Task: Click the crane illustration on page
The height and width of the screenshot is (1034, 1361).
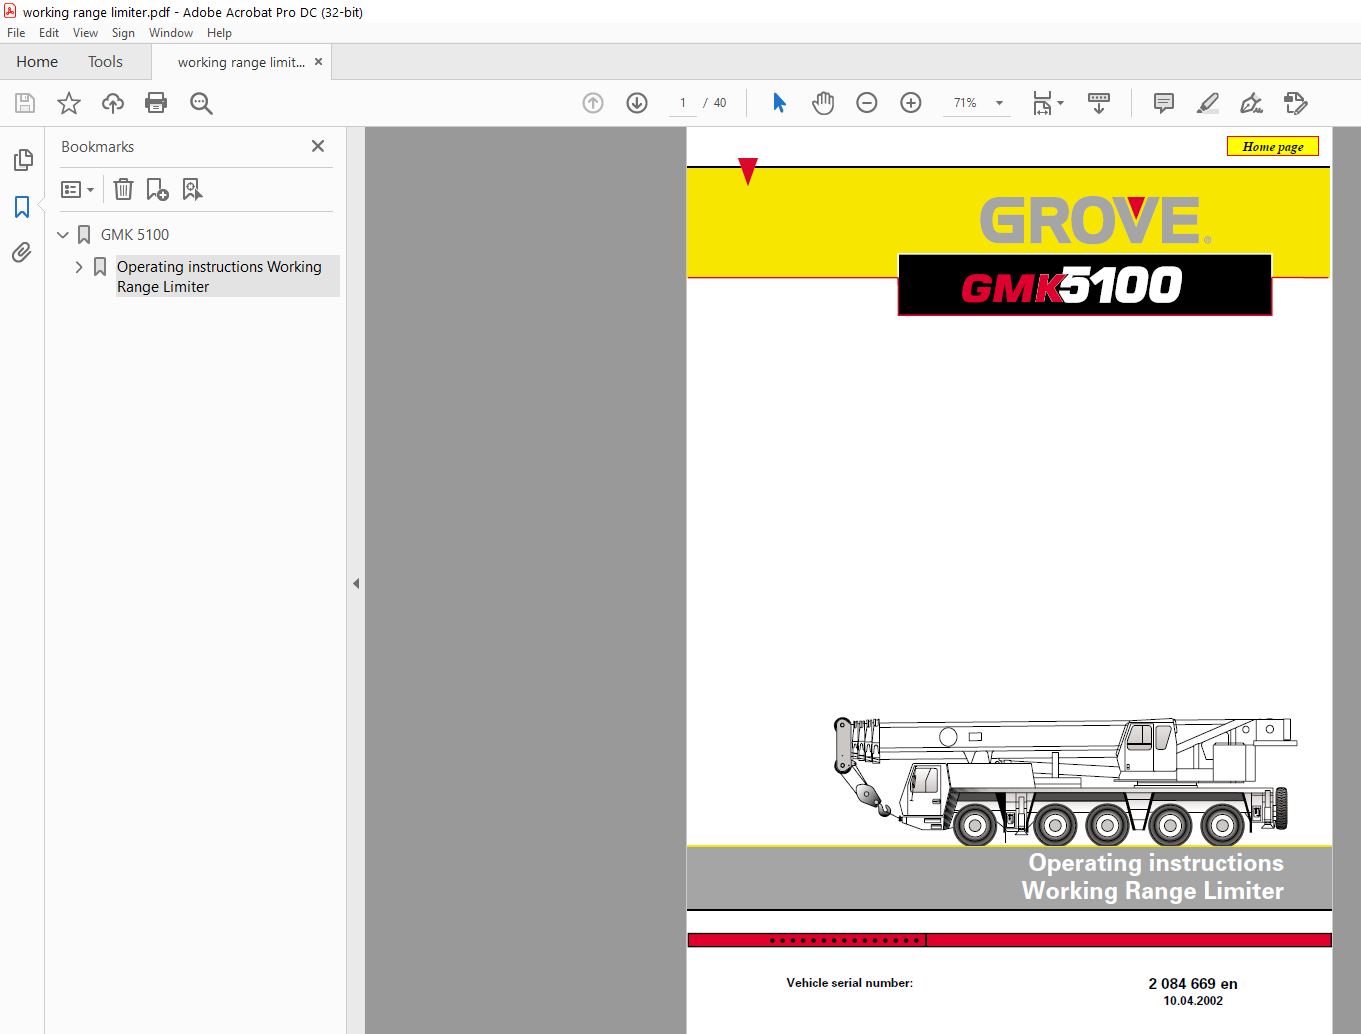Action: point(1065,780)
